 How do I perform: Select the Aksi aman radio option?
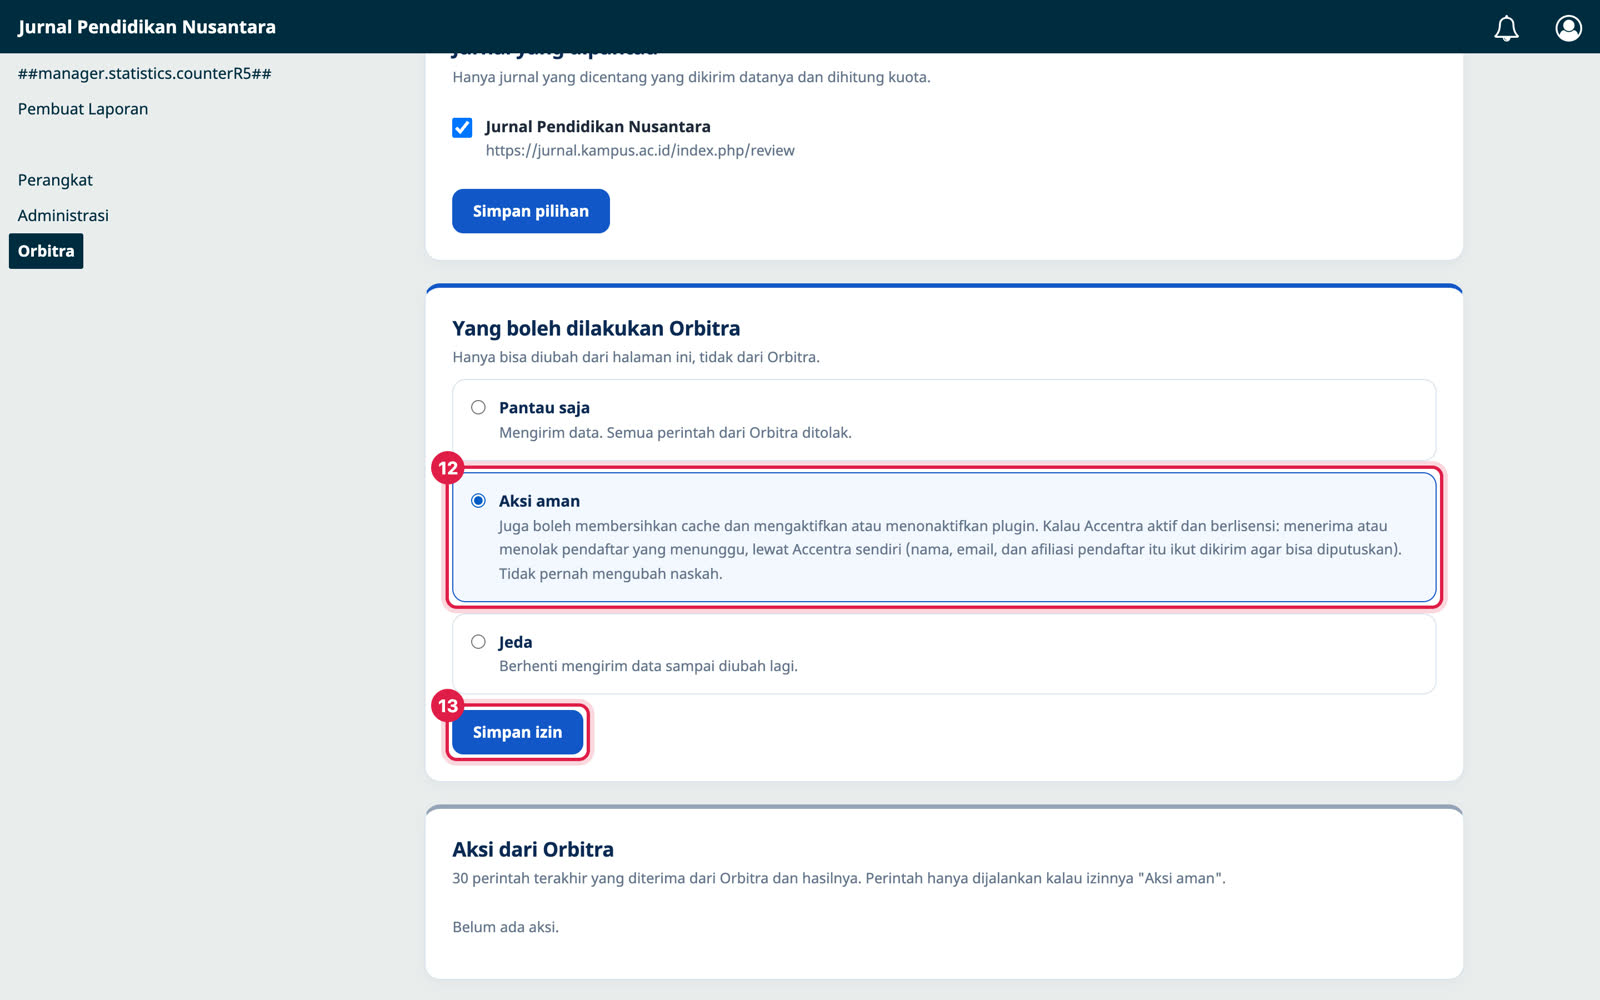[x=478, y=500]
